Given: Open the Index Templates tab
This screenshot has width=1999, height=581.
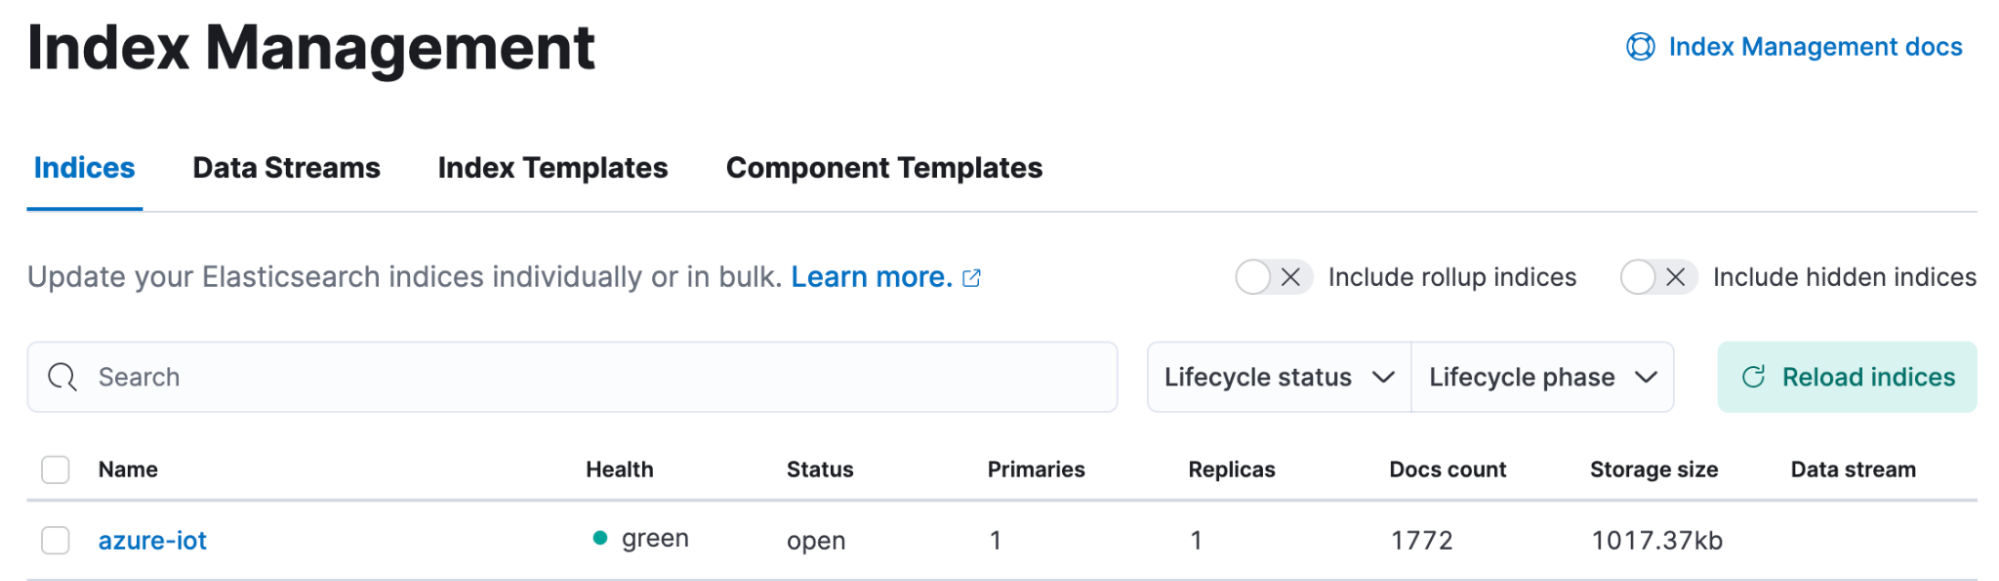Looking at the screenshot, I should [x=552, y=168].
